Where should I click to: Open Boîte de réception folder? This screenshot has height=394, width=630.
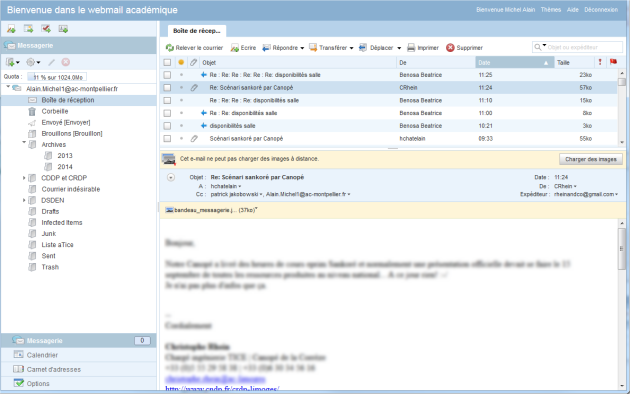click(68, 100)
